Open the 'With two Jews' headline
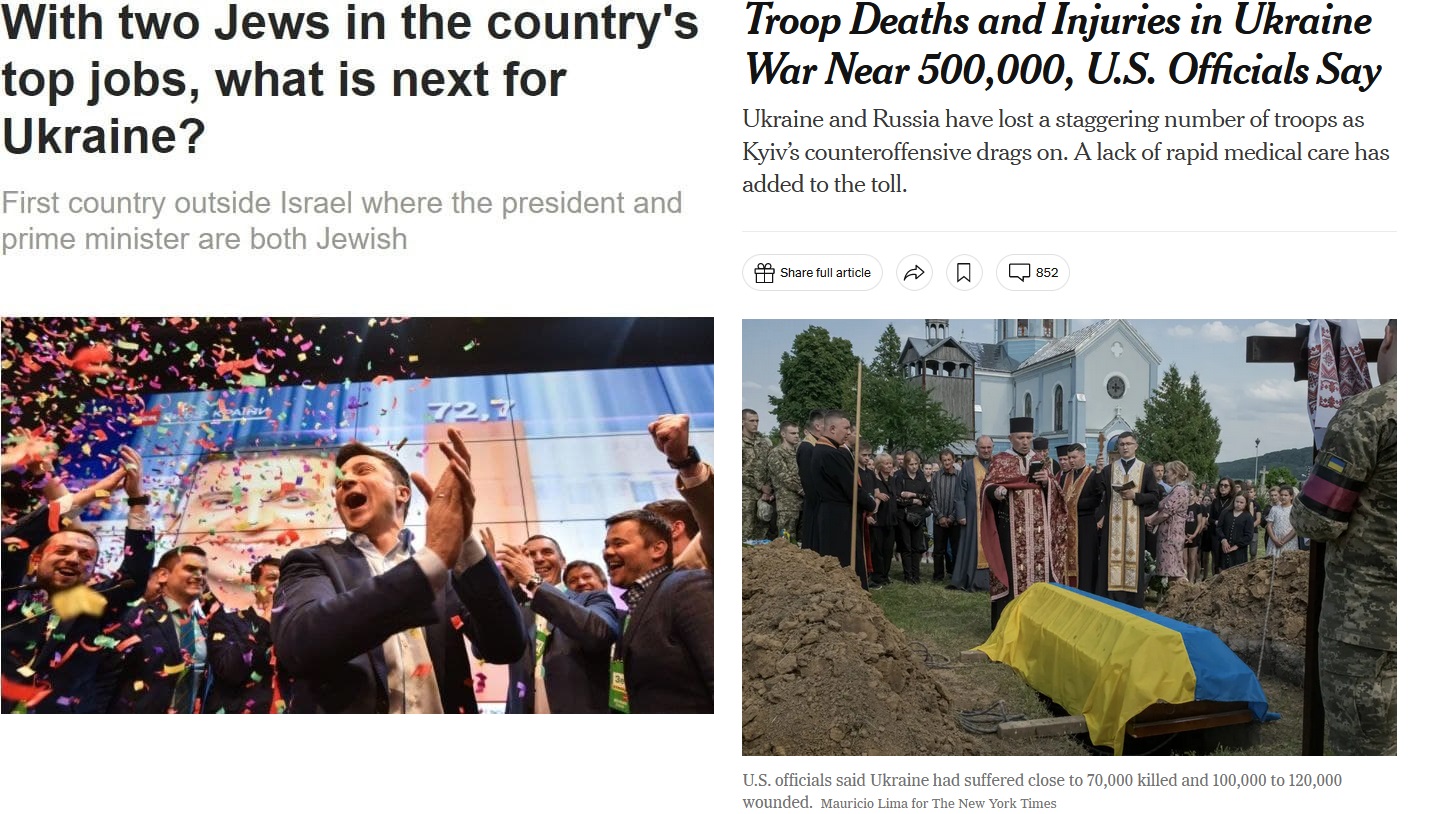The height and width of the screenshot is (814, 1440). pos(350,80)
